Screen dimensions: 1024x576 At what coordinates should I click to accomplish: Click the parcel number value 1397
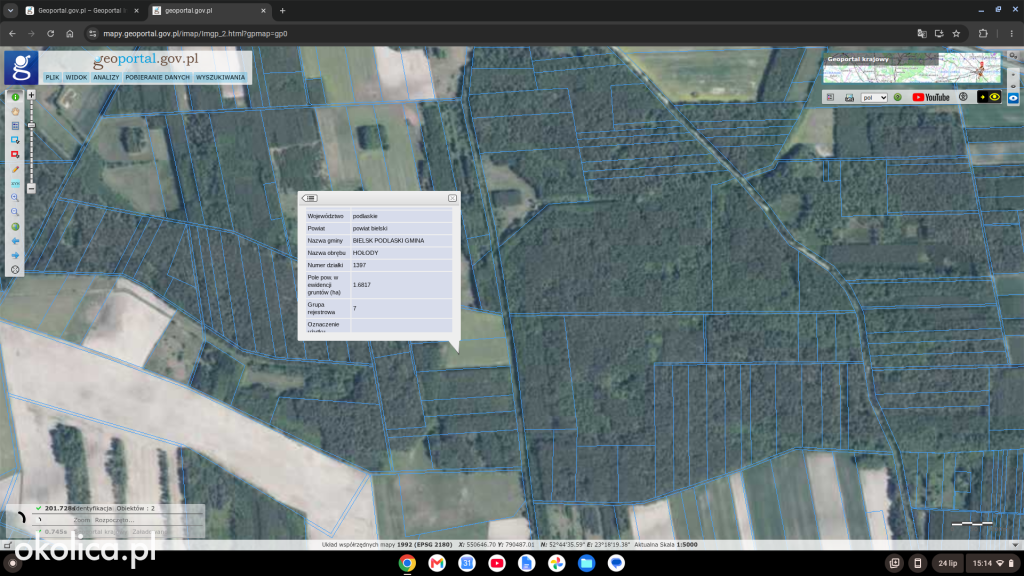[359, 265]
